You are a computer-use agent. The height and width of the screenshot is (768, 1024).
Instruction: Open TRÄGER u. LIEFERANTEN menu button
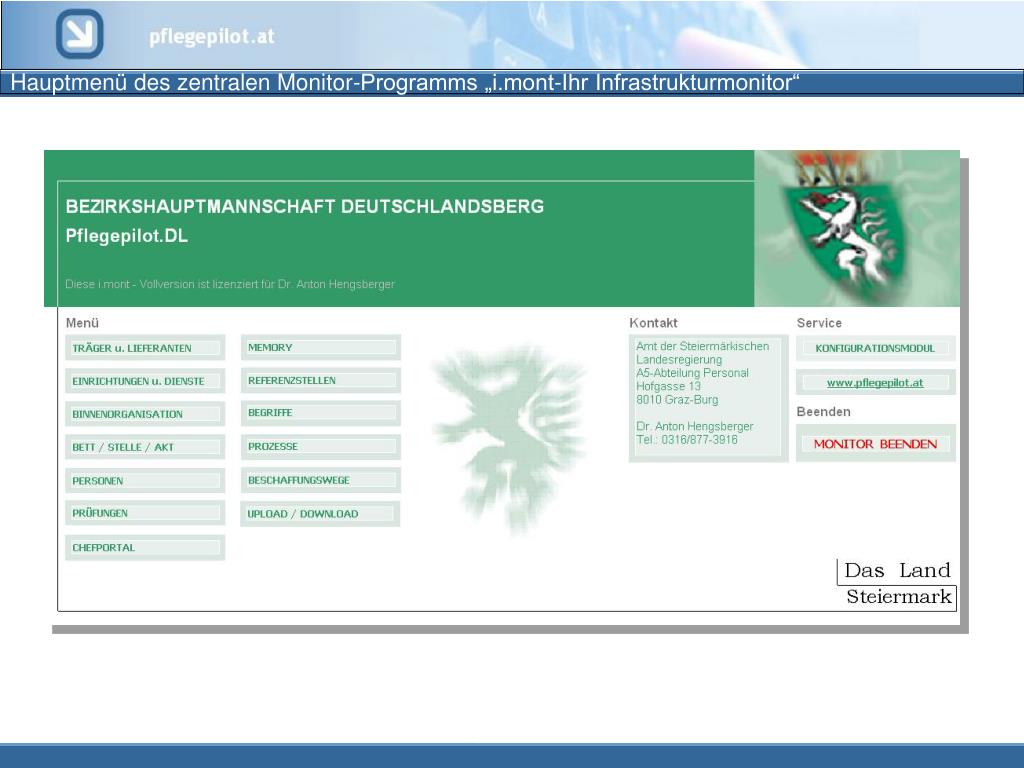tap(145, 348)
